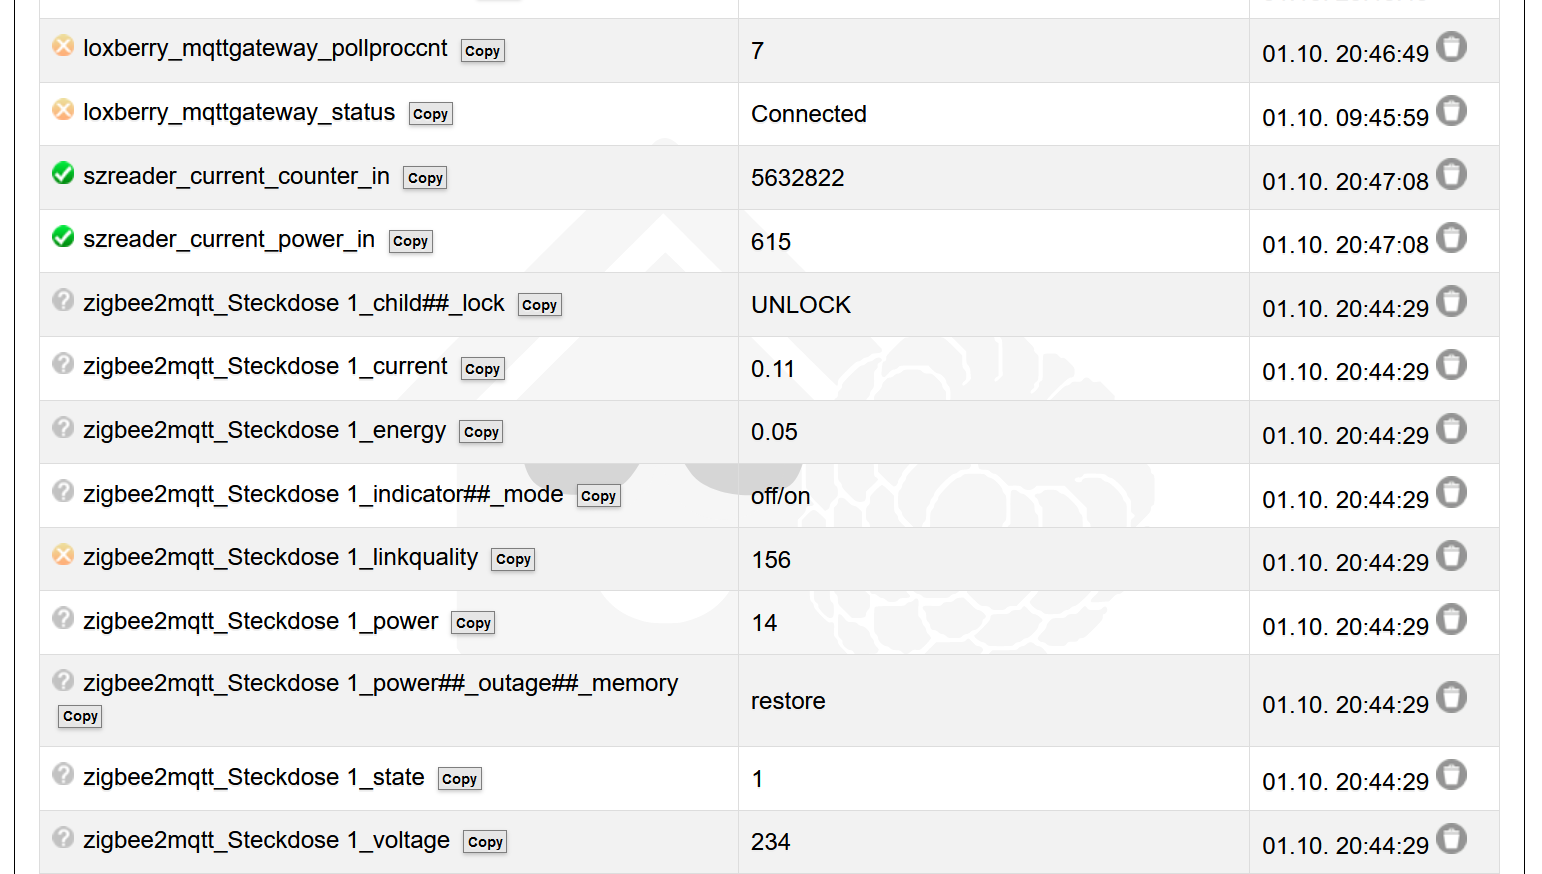Remove szreader_current_counter_in using its trash icon
This screenshot has width=1542, height=874.
point(1451,175)
